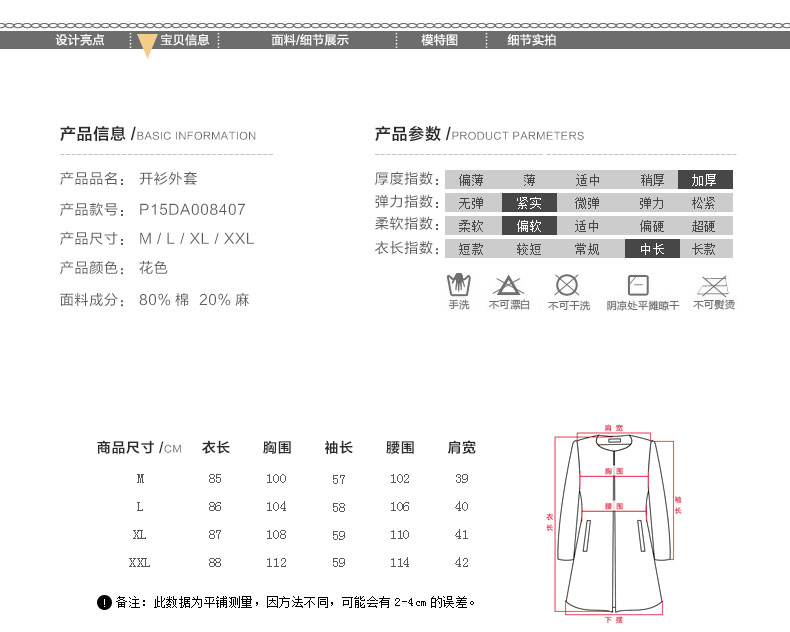790x632 pixels.
Task: Select highlighted 紧实 elasticity option
Action: pyautogui.click(x=529, y=203)
